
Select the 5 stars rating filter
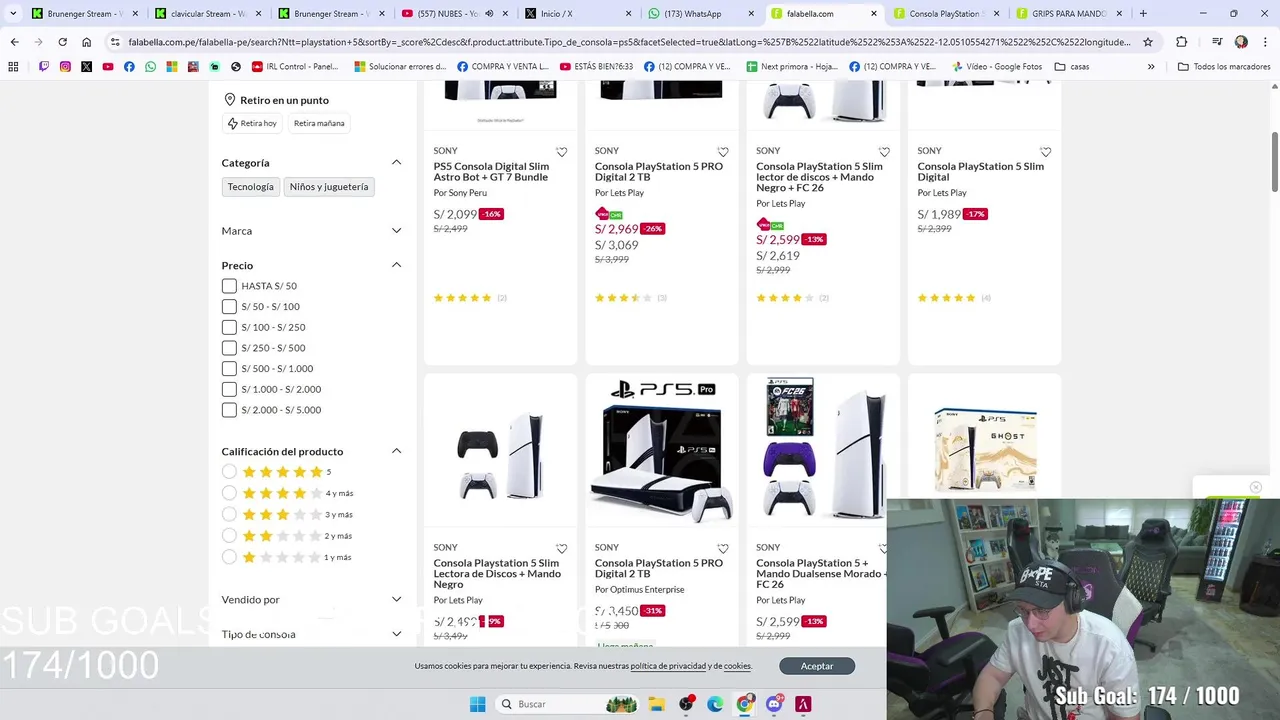229,472
